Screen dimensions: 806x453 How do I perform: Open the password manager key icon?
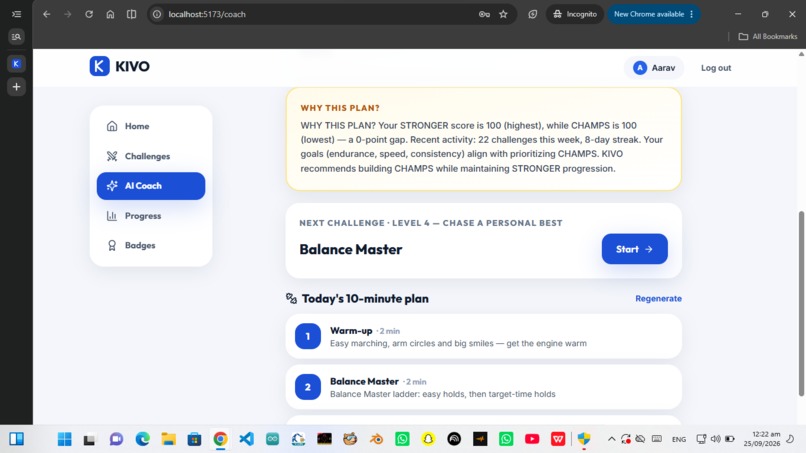(484, 14)
